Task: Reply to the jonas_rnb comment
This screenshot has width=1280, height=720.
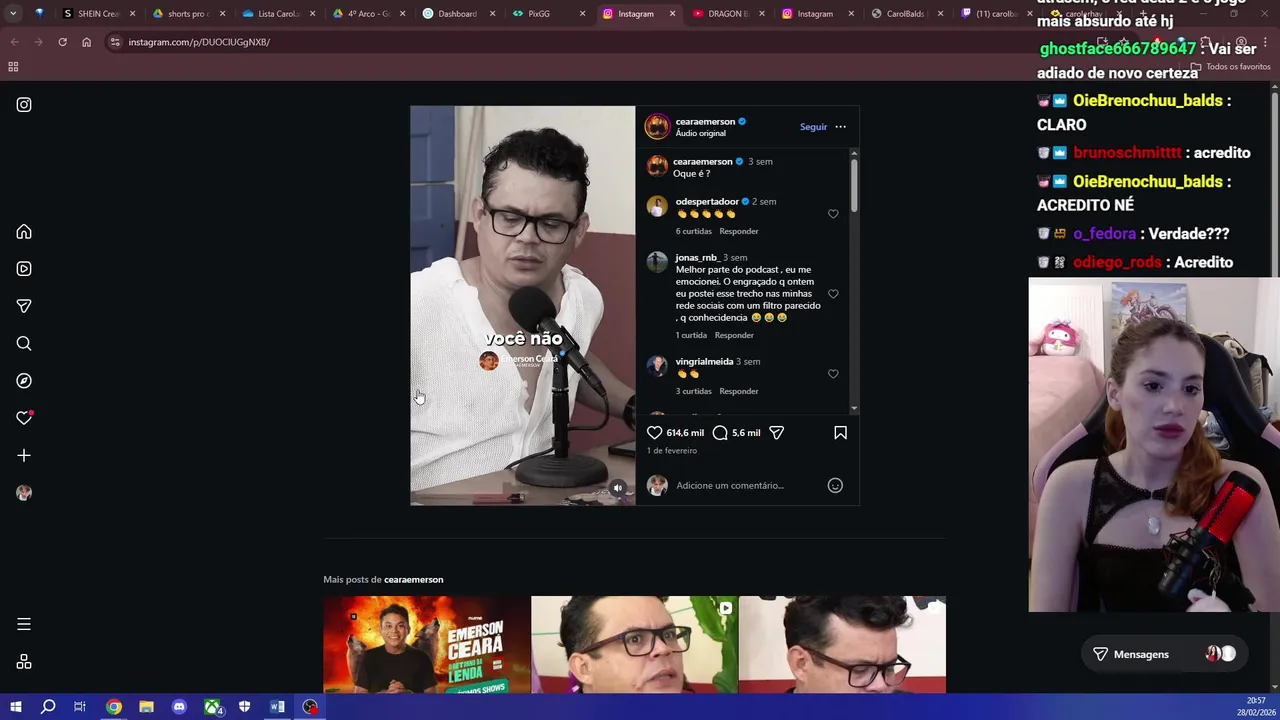Action: pos(734,335)
